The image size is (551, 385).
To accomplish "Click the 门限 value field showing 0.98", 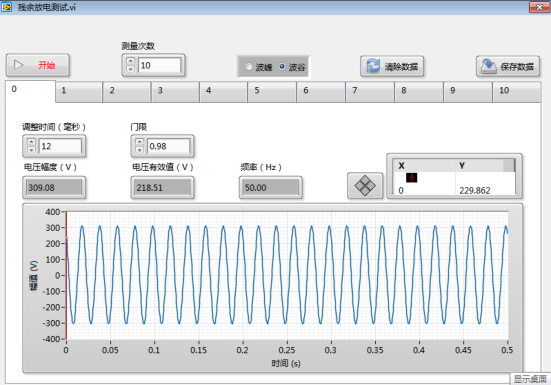I will (169, 146).
